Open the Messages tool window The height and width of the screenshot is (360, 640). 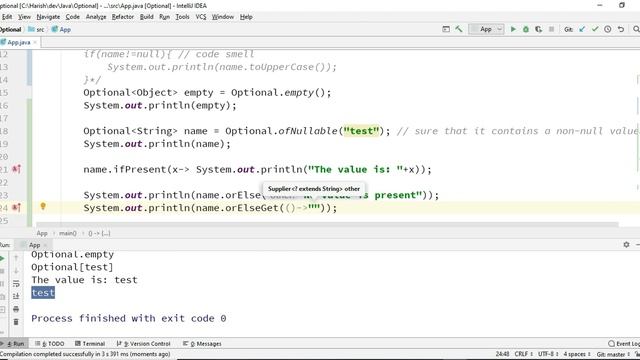tap(202, 344)
